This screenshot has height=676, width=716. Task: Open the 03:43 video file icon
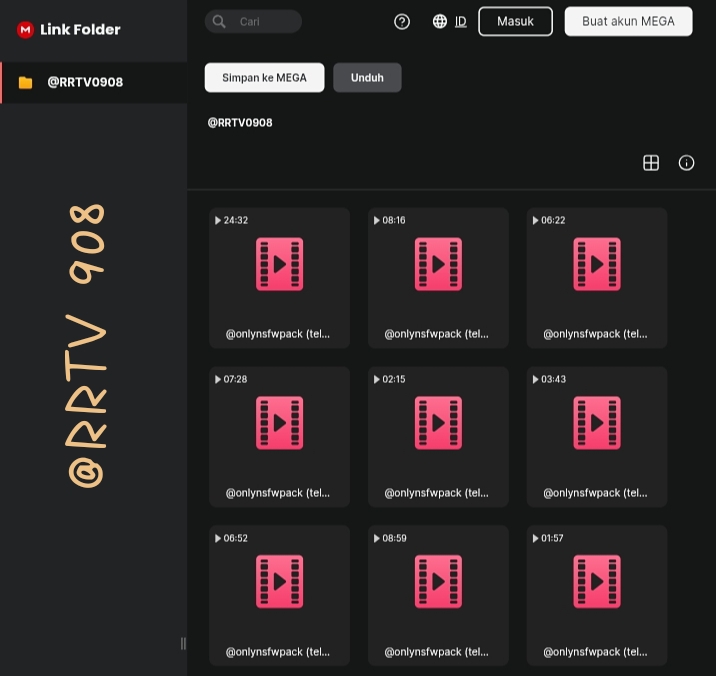[597, 423]
